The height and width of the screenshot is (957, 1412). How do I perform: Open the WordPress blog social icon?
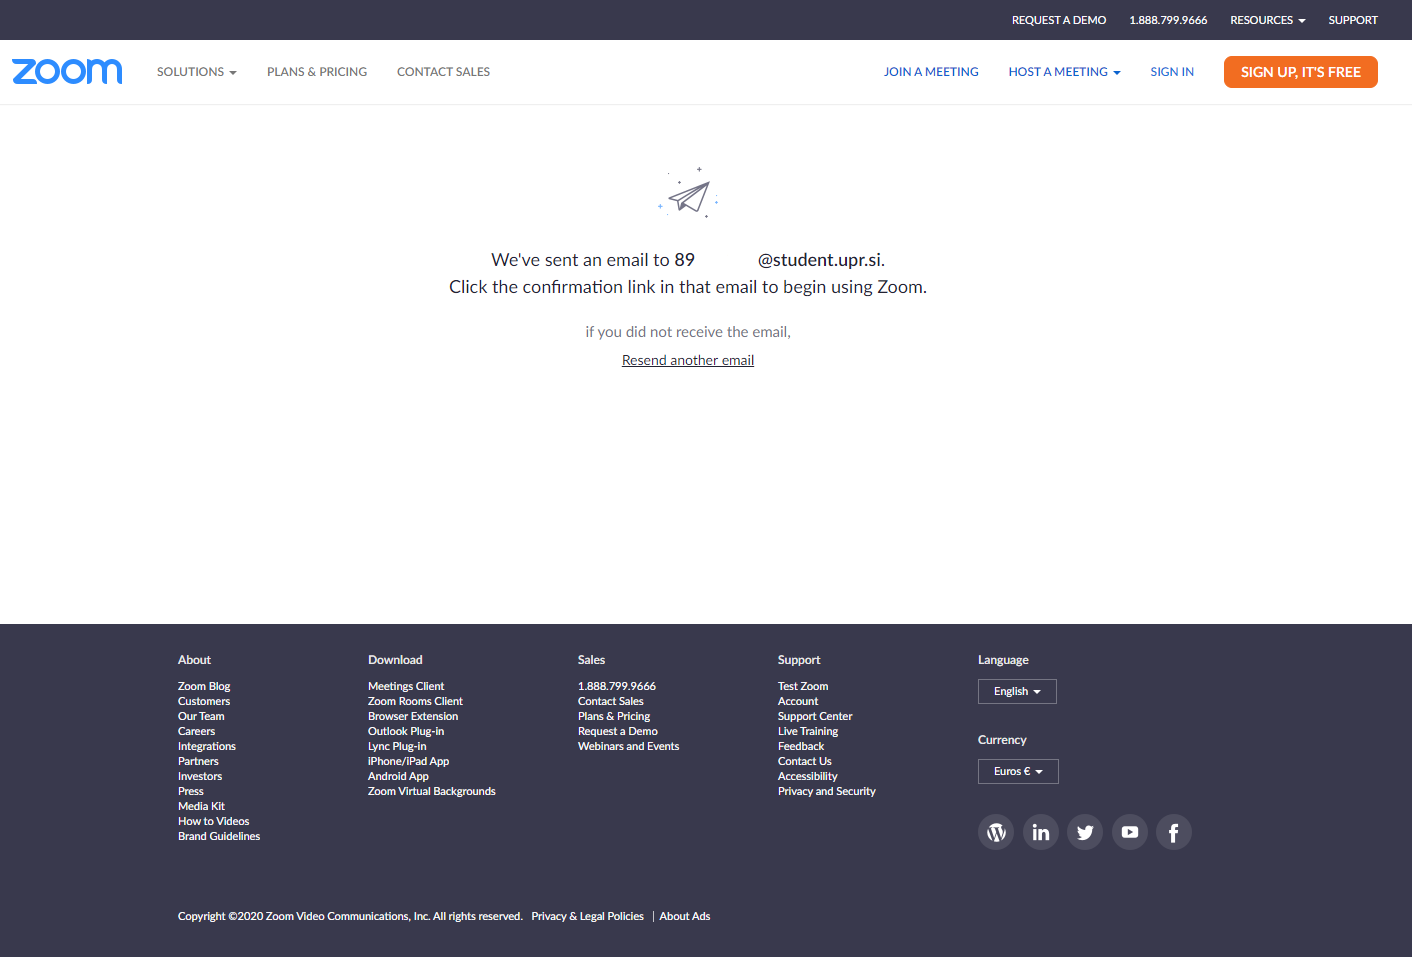coord(996,832)
